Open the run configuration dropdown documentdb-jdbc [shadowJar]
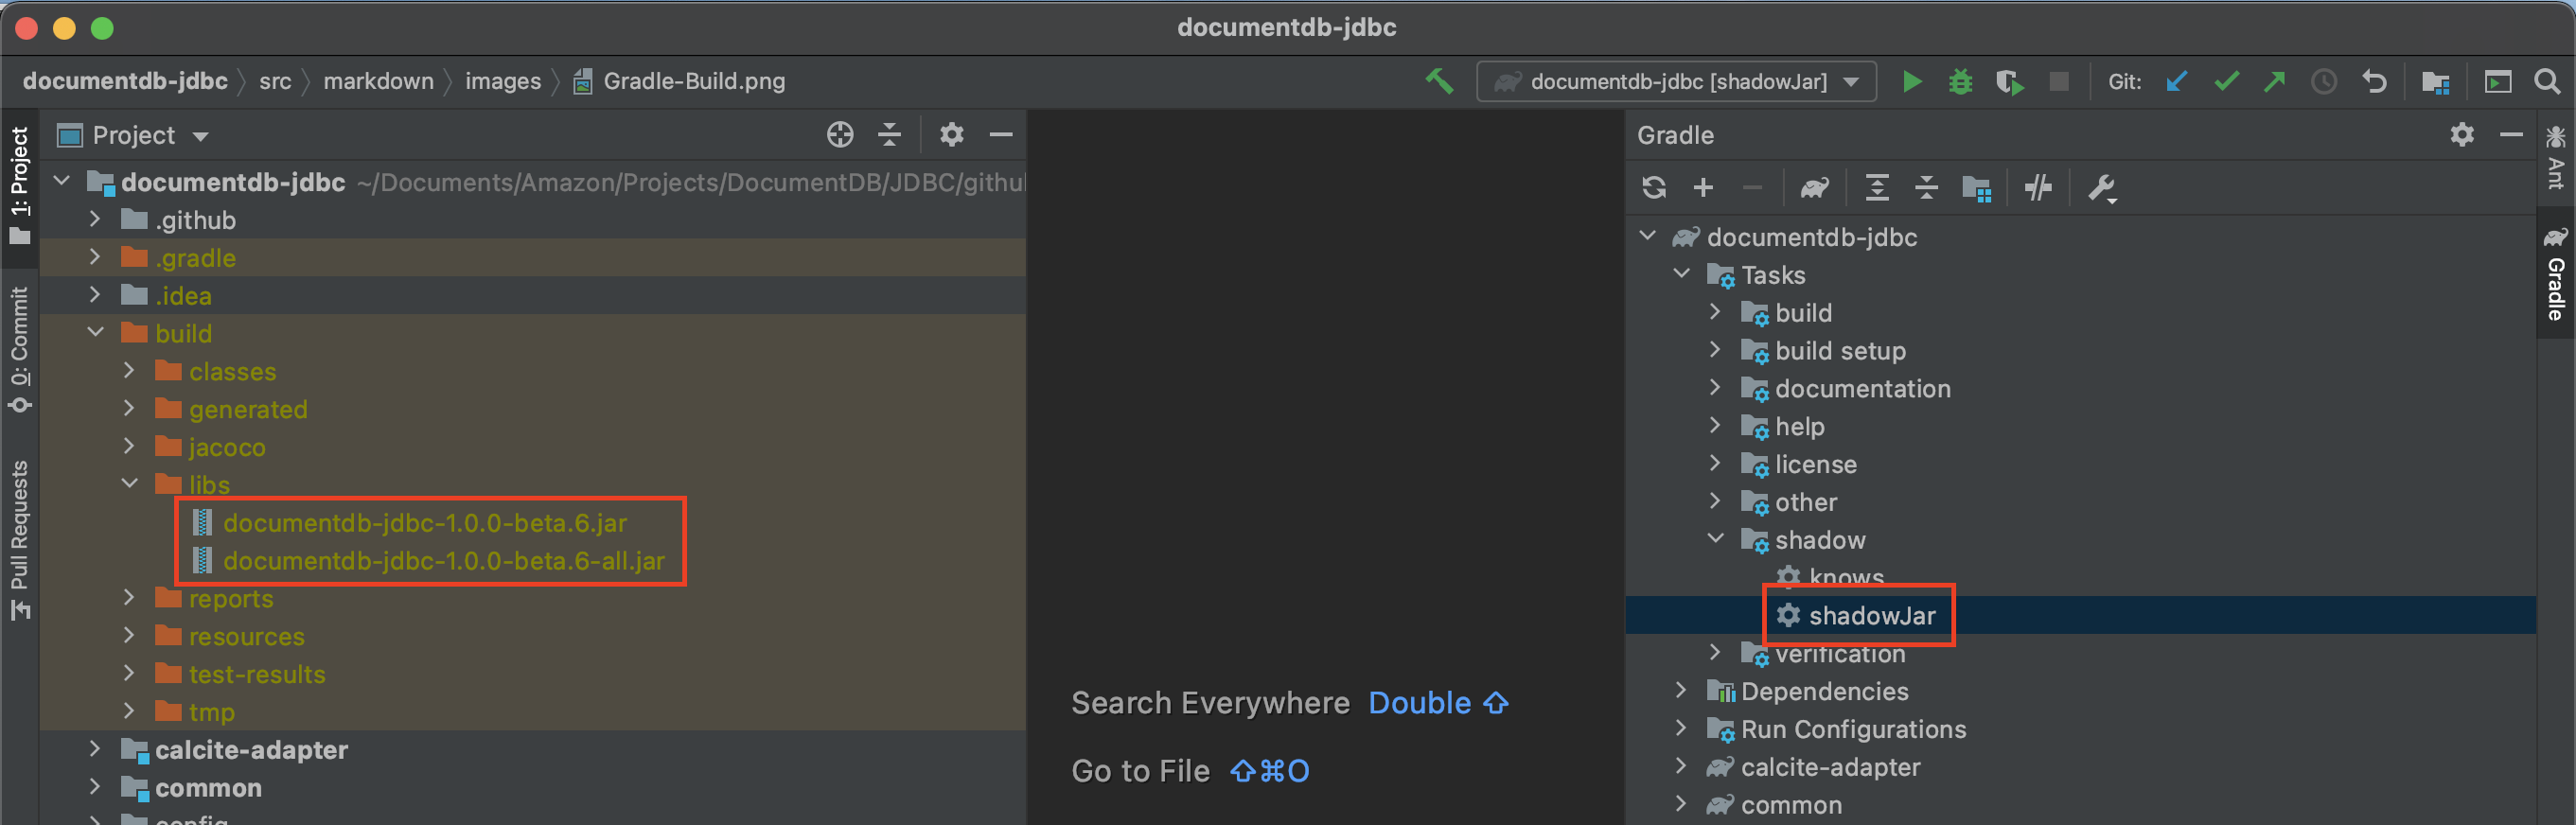The width and height of the screenshot is (2576, 825). click(x=1676, y=81)
